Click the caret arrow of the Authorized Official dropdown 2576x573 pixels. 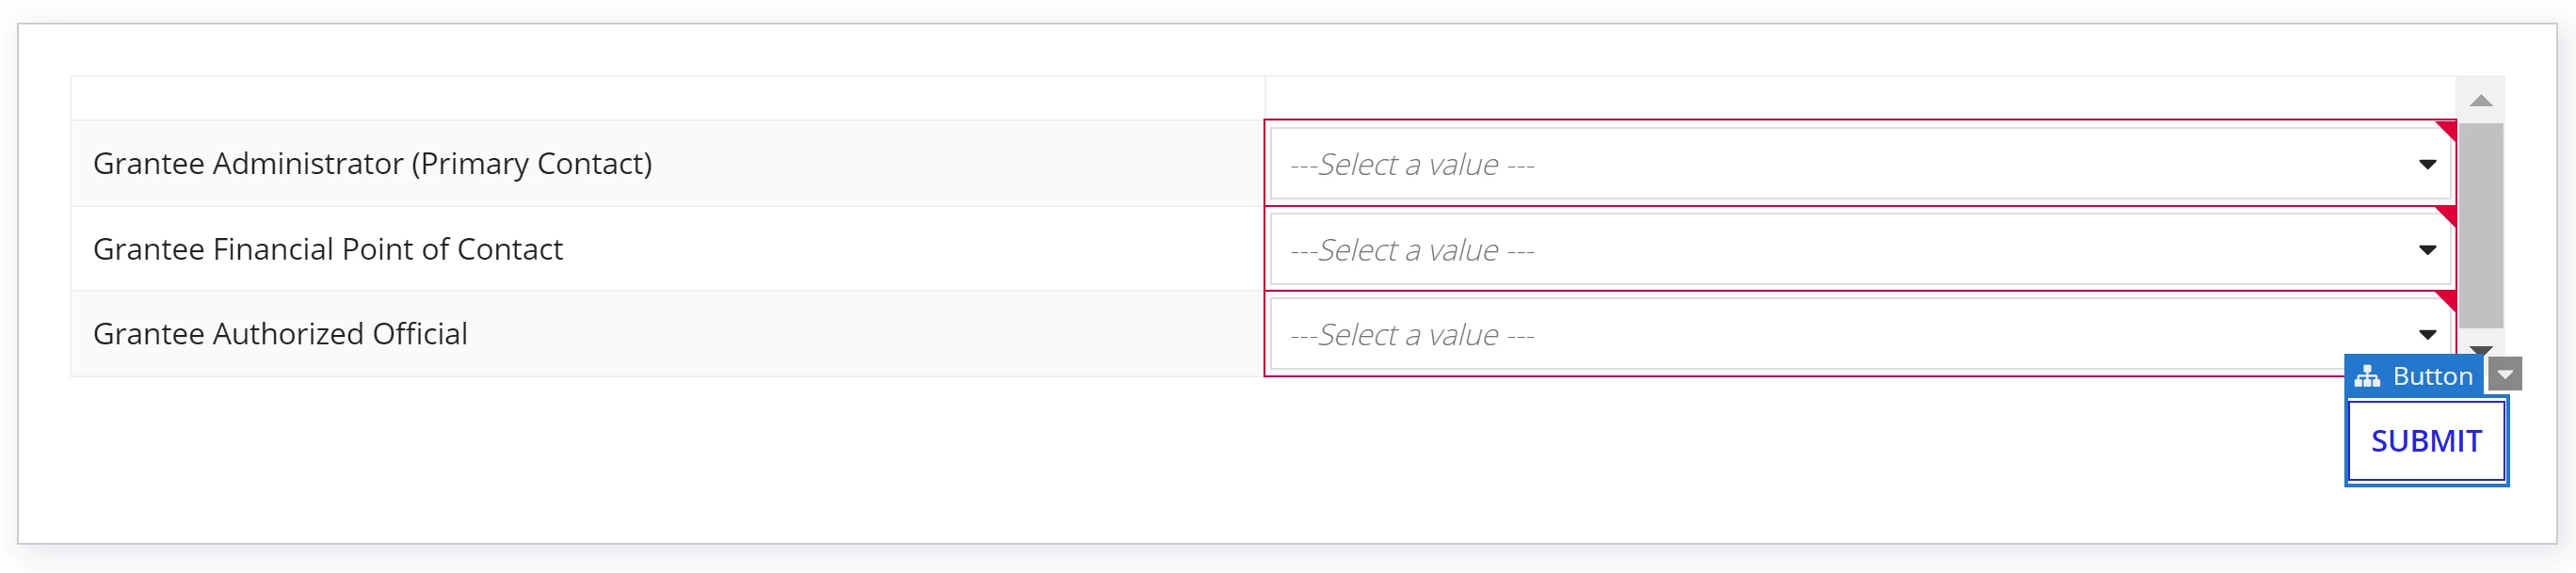[2427, 335]
